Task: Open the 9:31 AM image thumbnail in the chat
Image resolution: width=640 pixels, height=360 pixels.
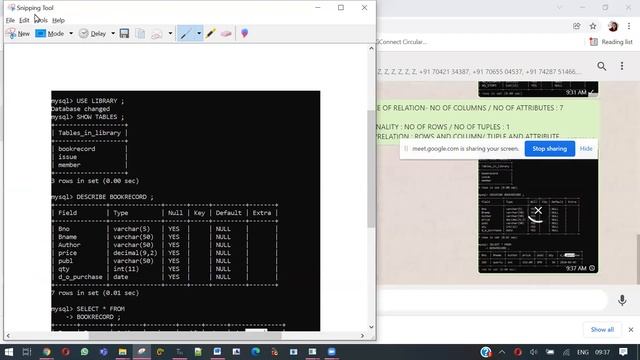Action: (538, 89)
